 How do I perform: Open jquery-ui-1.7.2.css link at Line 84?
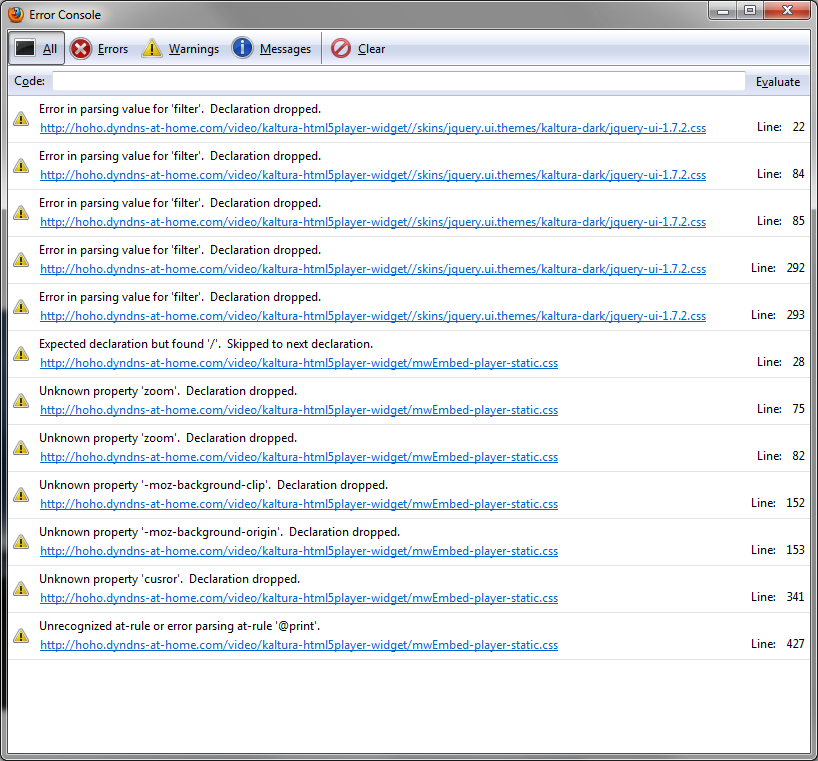click(373, 175)
